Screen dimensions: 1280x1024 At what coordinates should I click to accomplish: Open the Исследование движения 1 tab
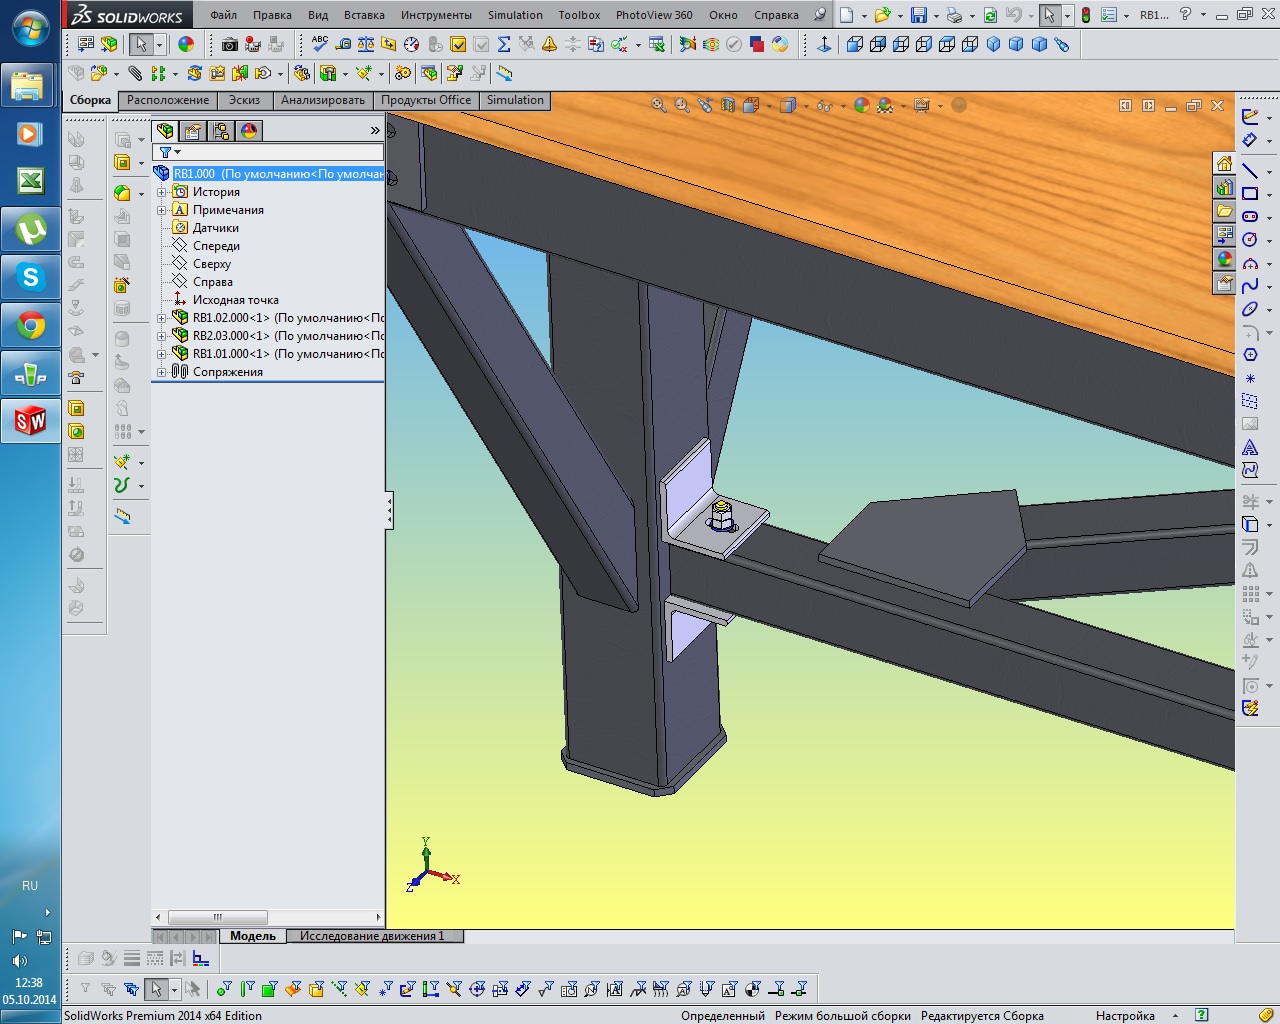[371, 936]
